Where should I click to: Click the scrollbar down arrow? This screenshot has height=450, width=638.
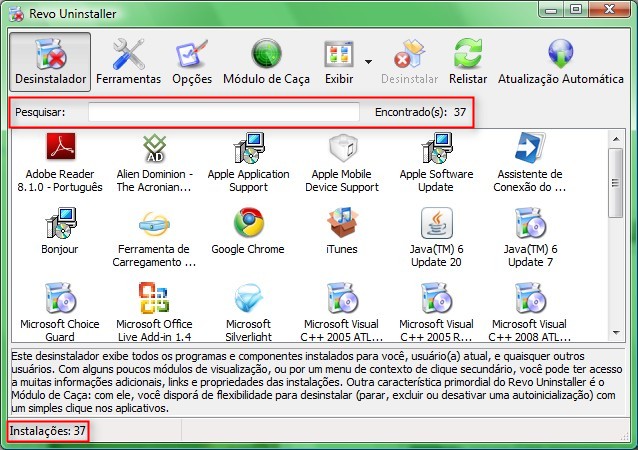(x=616, y=333)
